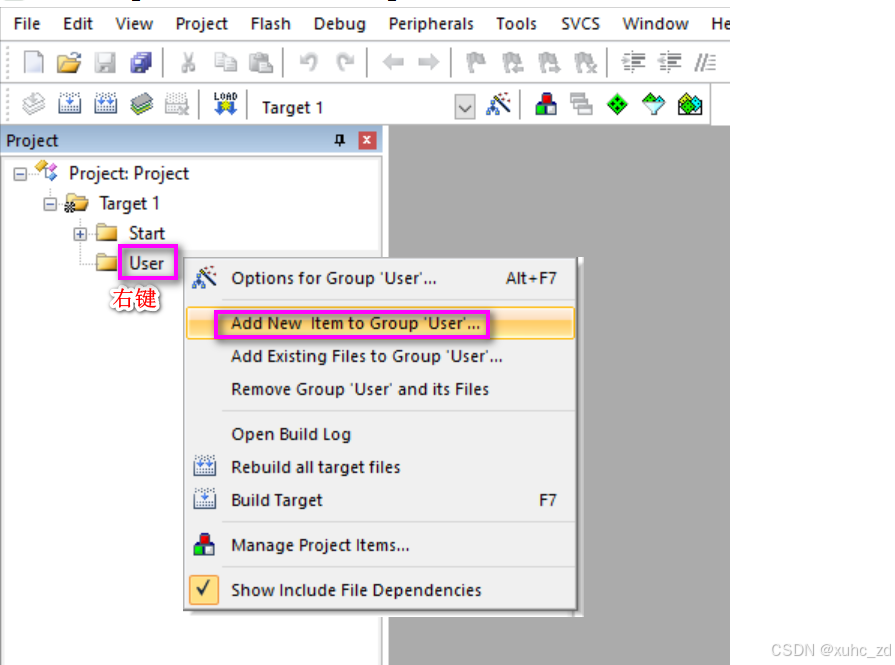Open the Target 1 selection dropdown
Image resolution: width=895 pixels, height=665 pixels.
(465, 107)
